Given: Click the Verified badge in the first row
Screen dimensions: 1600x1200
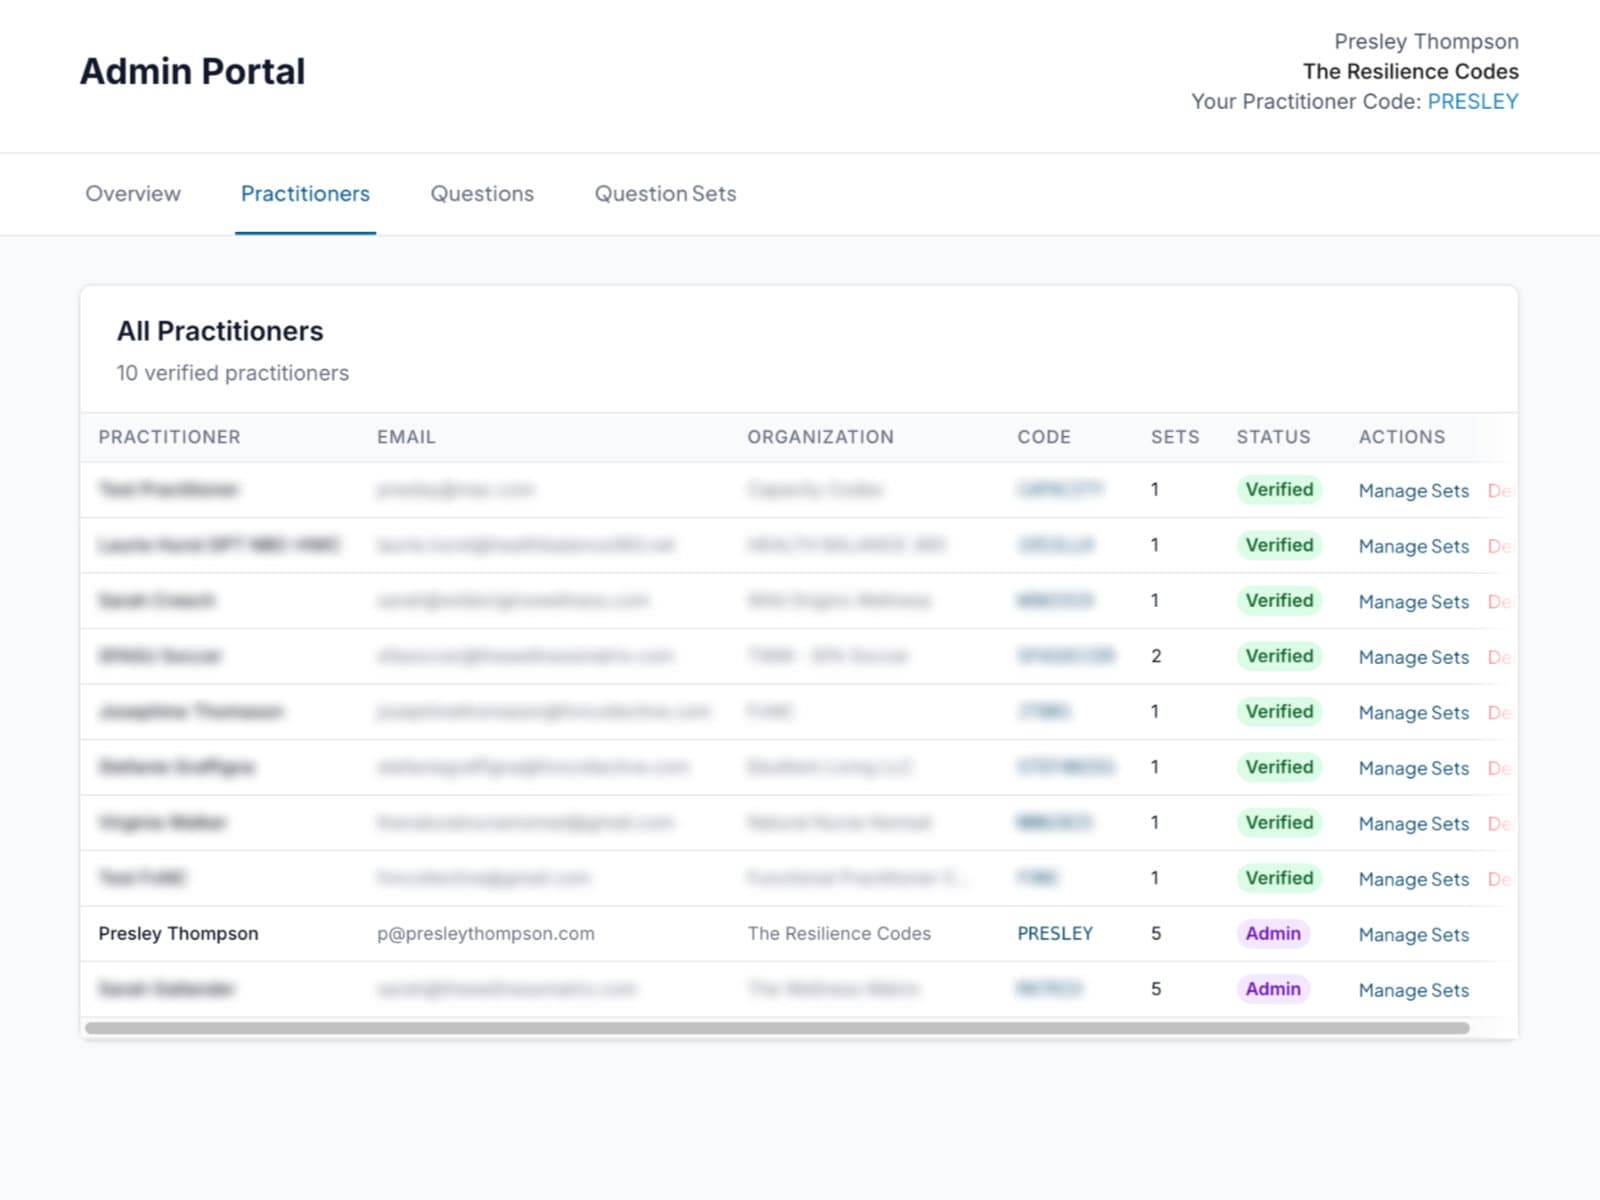Looking at the screenshot, I should [1279, 490].
